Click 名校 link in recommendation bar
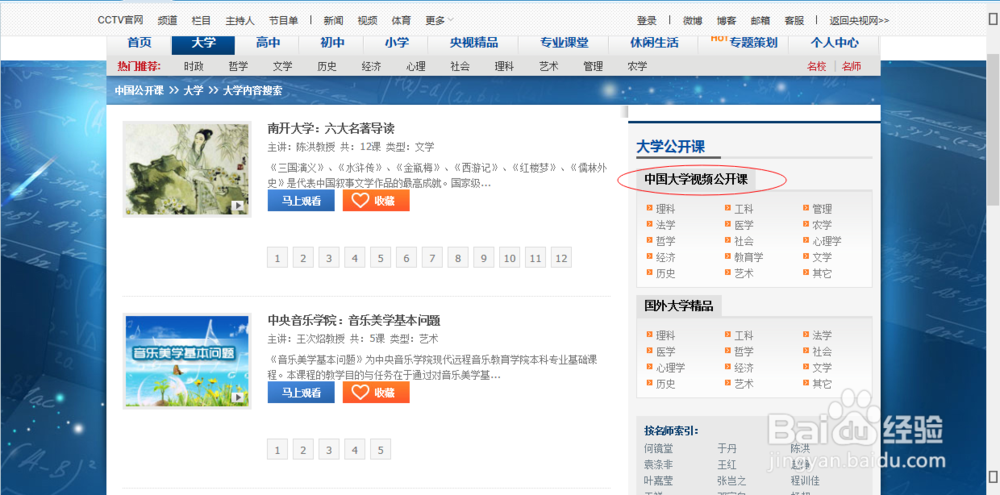This screenshot has height=495, width=1000. coord(817,66)
